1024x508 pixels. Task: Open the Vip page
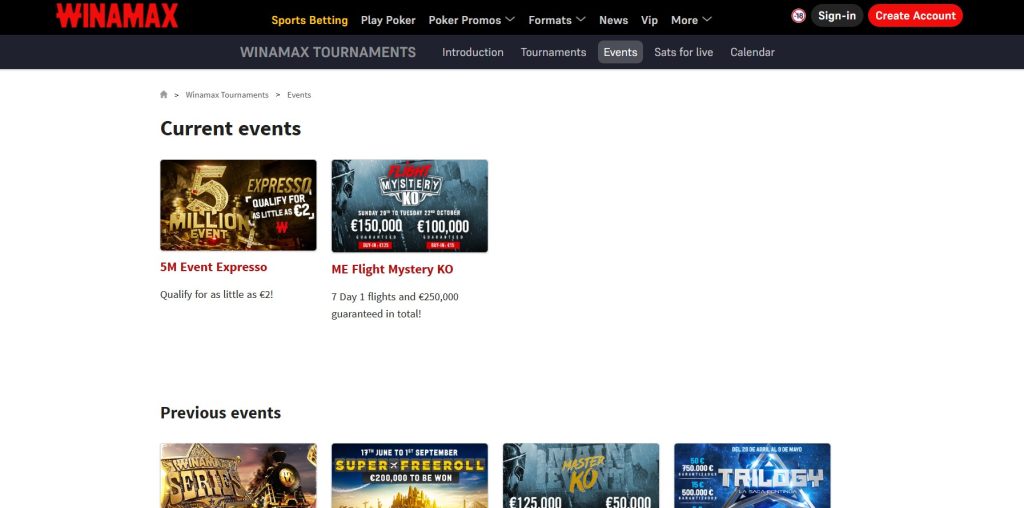649,20
